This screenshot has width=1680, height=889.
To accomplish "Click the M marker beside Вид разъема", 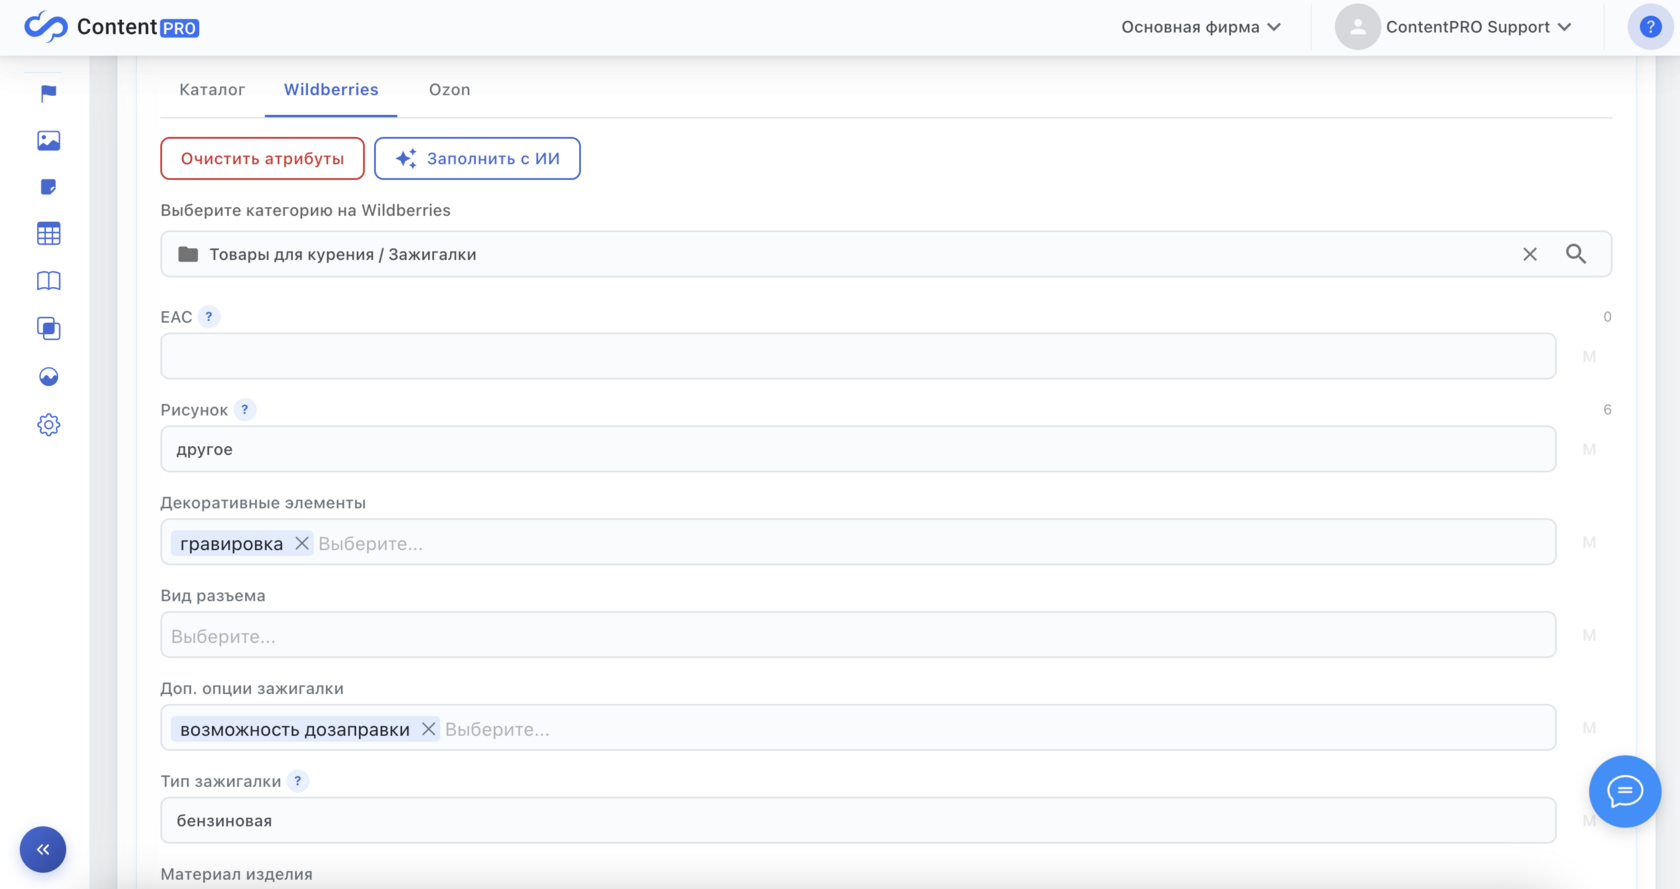I will (1589, 636).
